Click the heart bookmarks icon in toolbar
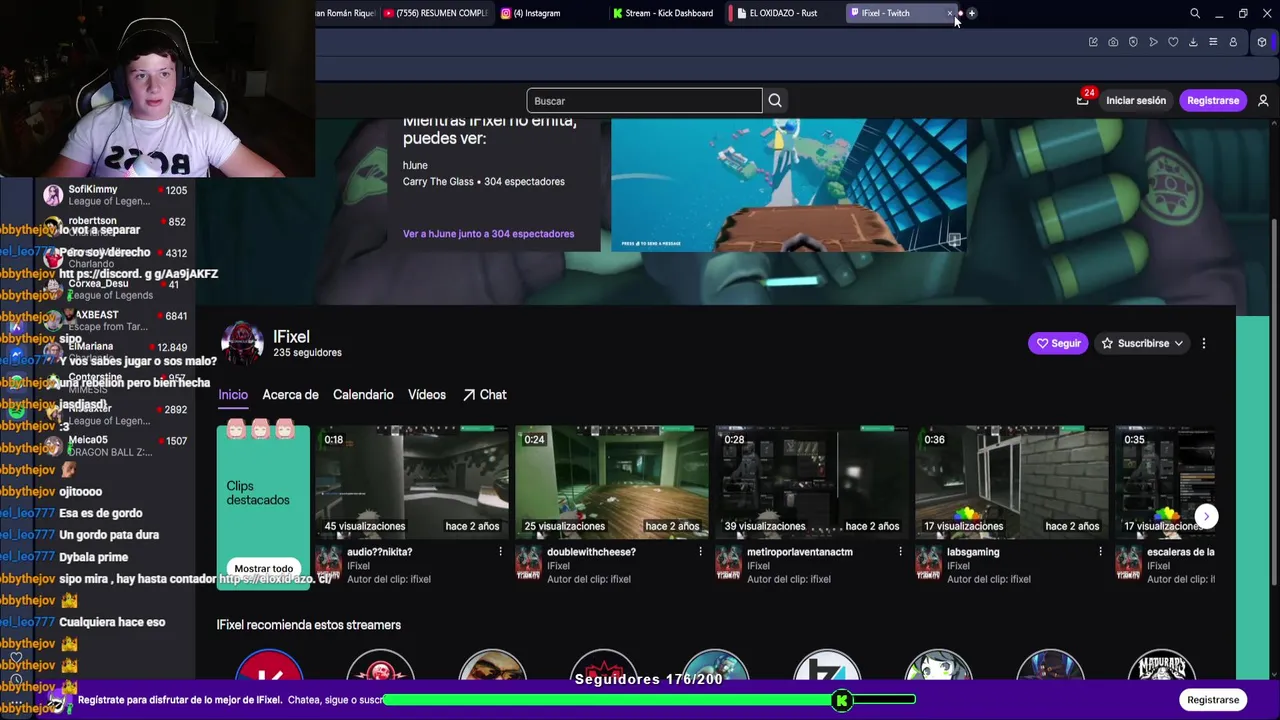 coord(1173,42)
